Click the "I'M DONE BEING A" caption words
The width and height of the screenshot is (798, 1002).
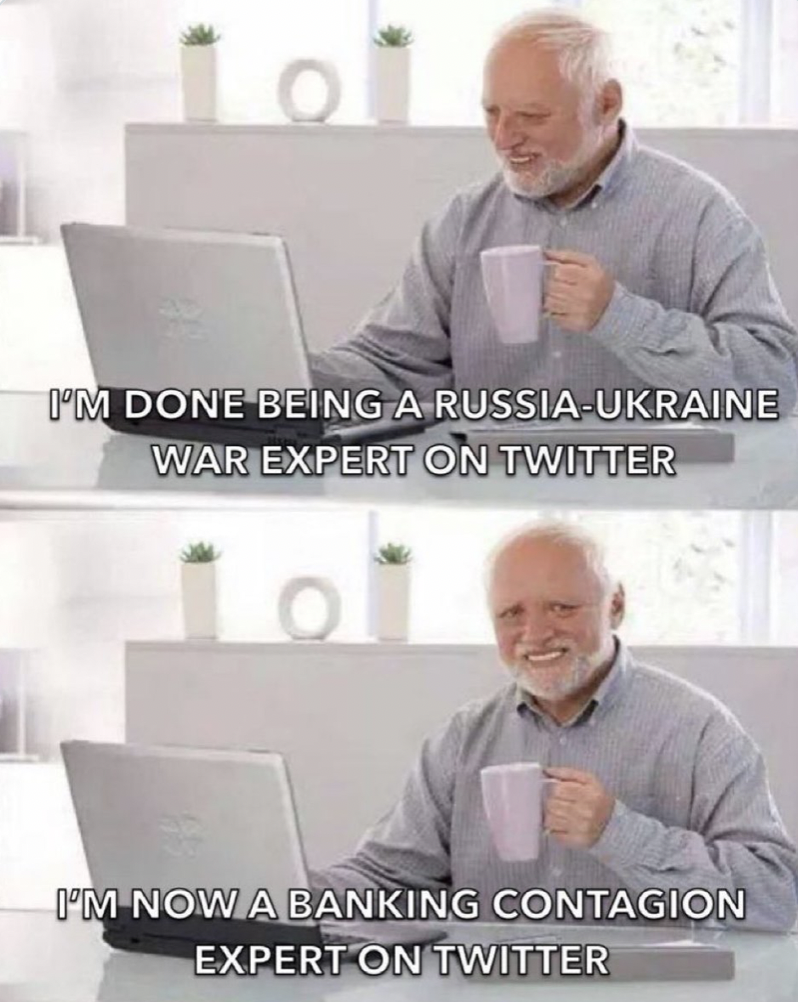pos(233,406)
